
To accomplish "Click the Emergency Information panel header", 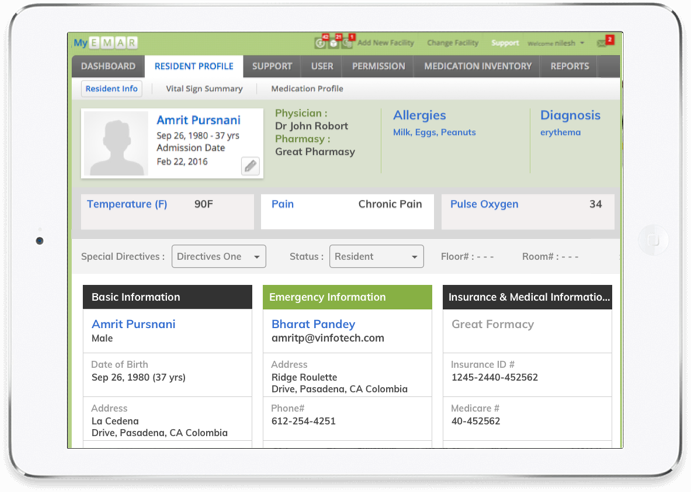I will tap(347, 297).
